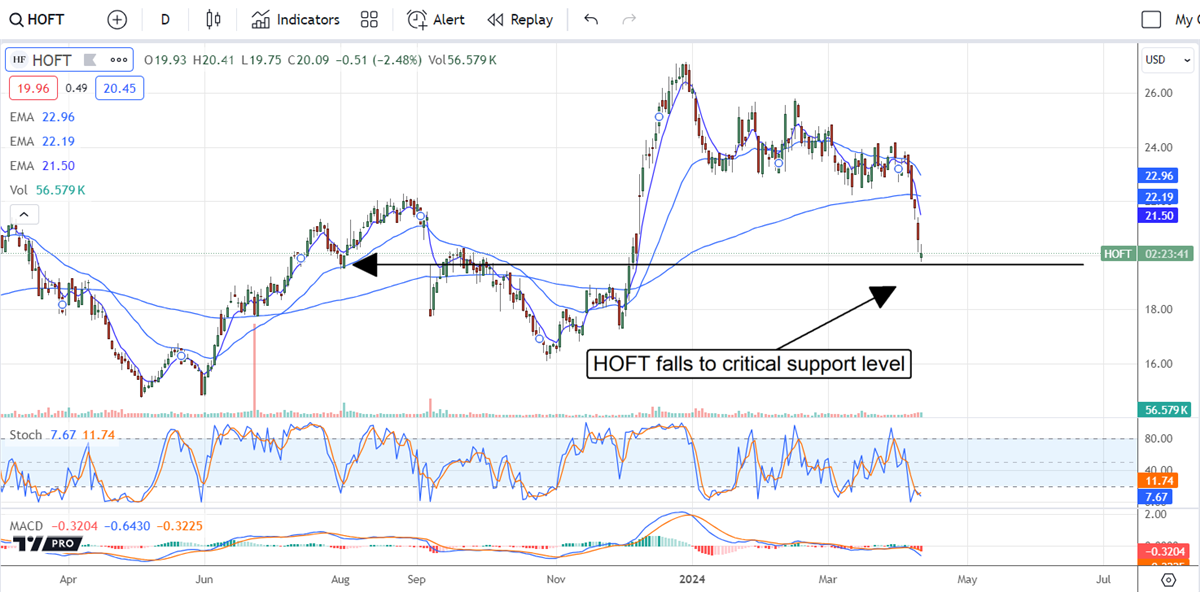This screenshot has height=592, width=1200.
Task: Open the D timeframe interval selector
Action: point(165,20)
